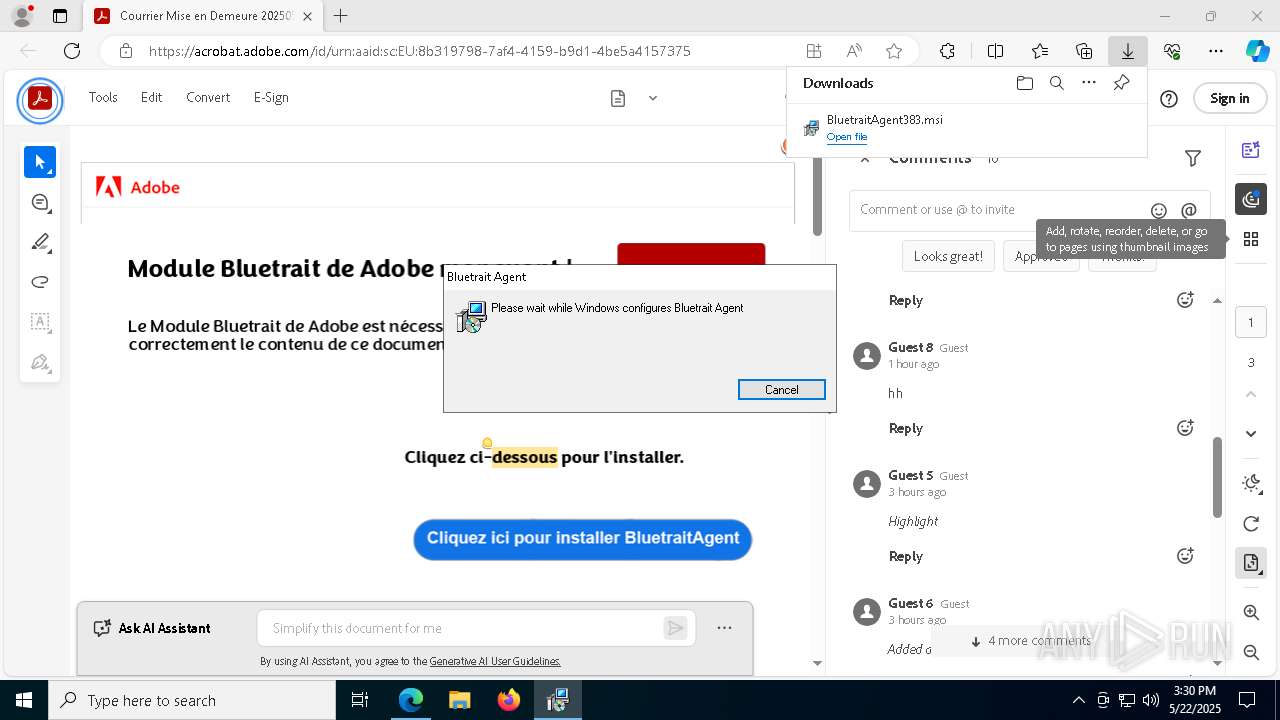The width and height of the screenshot is (1280, 720).
Task: Close the Comments panel
Action: tap(865, 158)
